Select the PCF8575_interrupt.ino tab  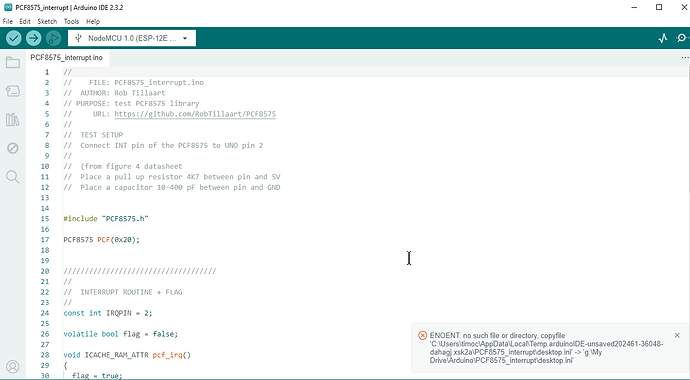pos(66,58)
